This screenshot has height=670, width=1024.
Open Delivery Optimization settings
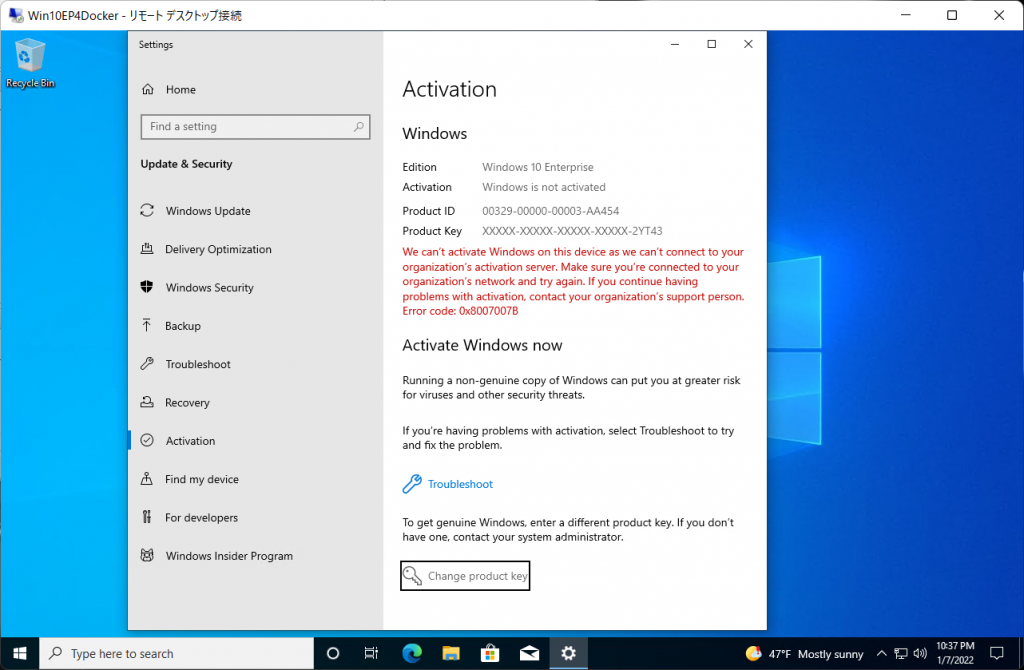pos(217,249)
